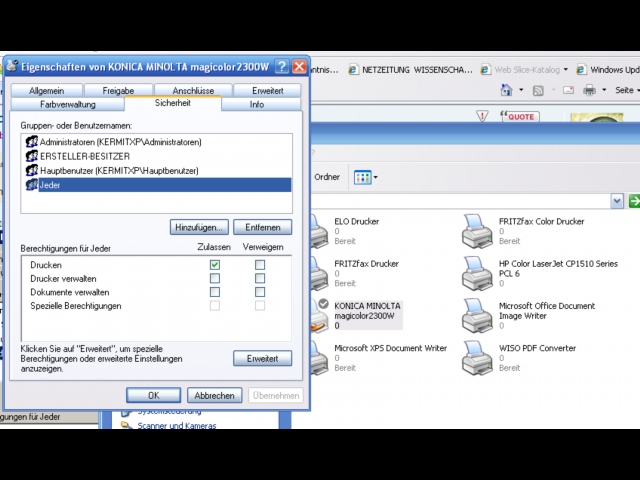Expand the address bar dropdown arrow
The width and height of the screenshot is (640, 480).
(x=617, y=202)
